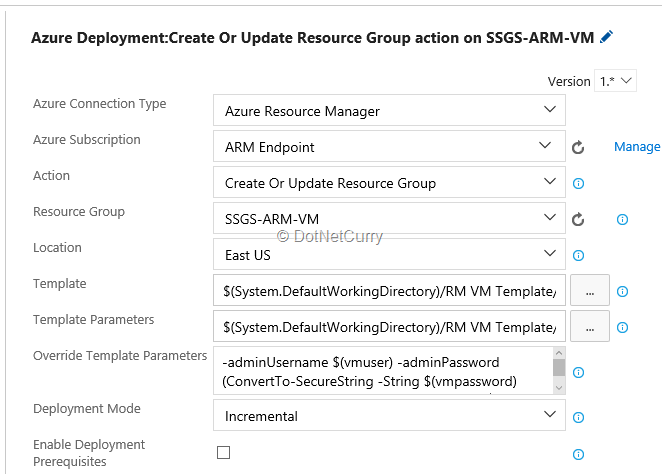Show info for Deployment Mode
The width and height of the screenshot is (662, 474).
tap(578, 417)
